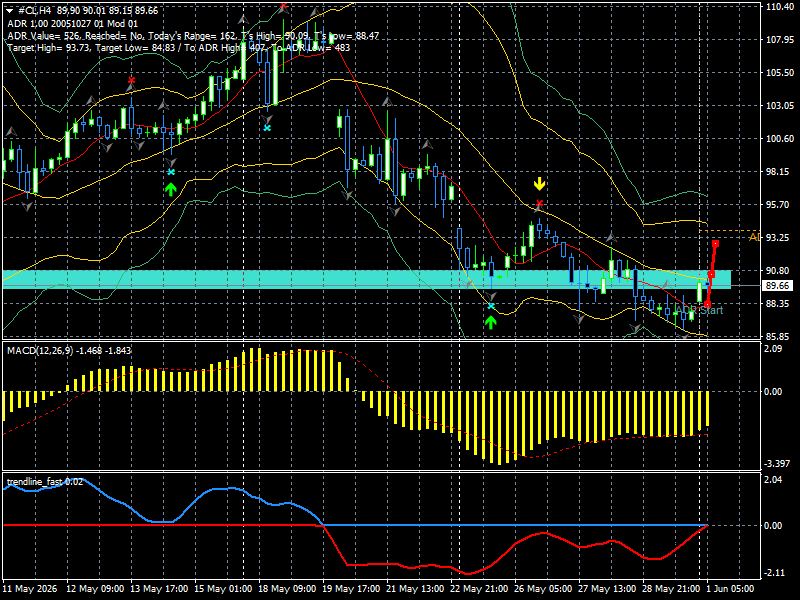Click the 13 May 17:00 time label
The height and width of the screenshot is (600, 800).
pyautogui.click(x=159, y=588)
